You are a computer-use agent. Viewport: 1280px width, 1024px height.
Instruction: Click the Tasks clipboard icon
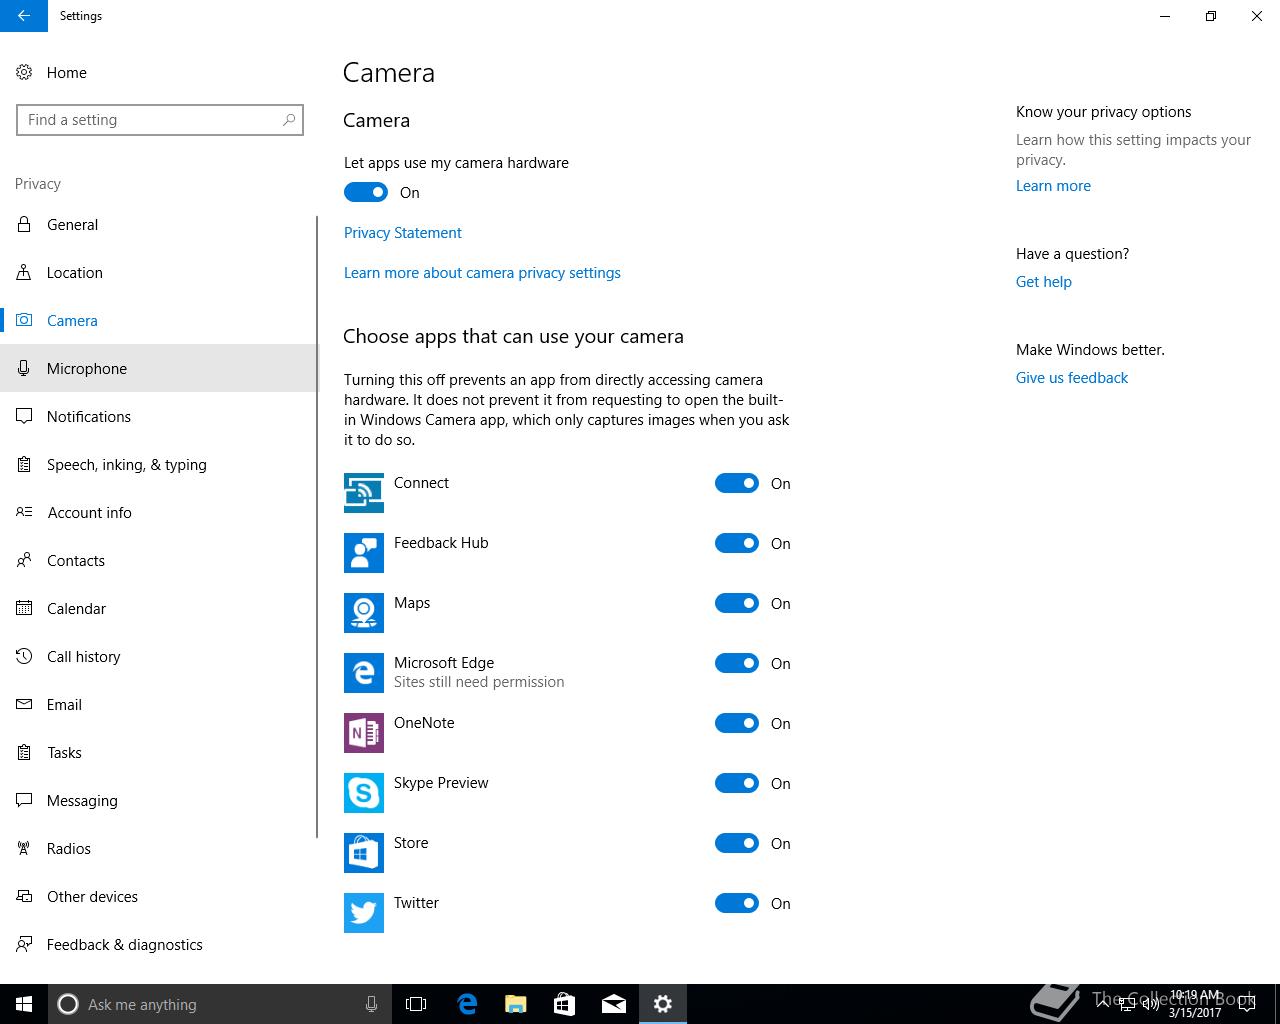(x=24, y=752)
